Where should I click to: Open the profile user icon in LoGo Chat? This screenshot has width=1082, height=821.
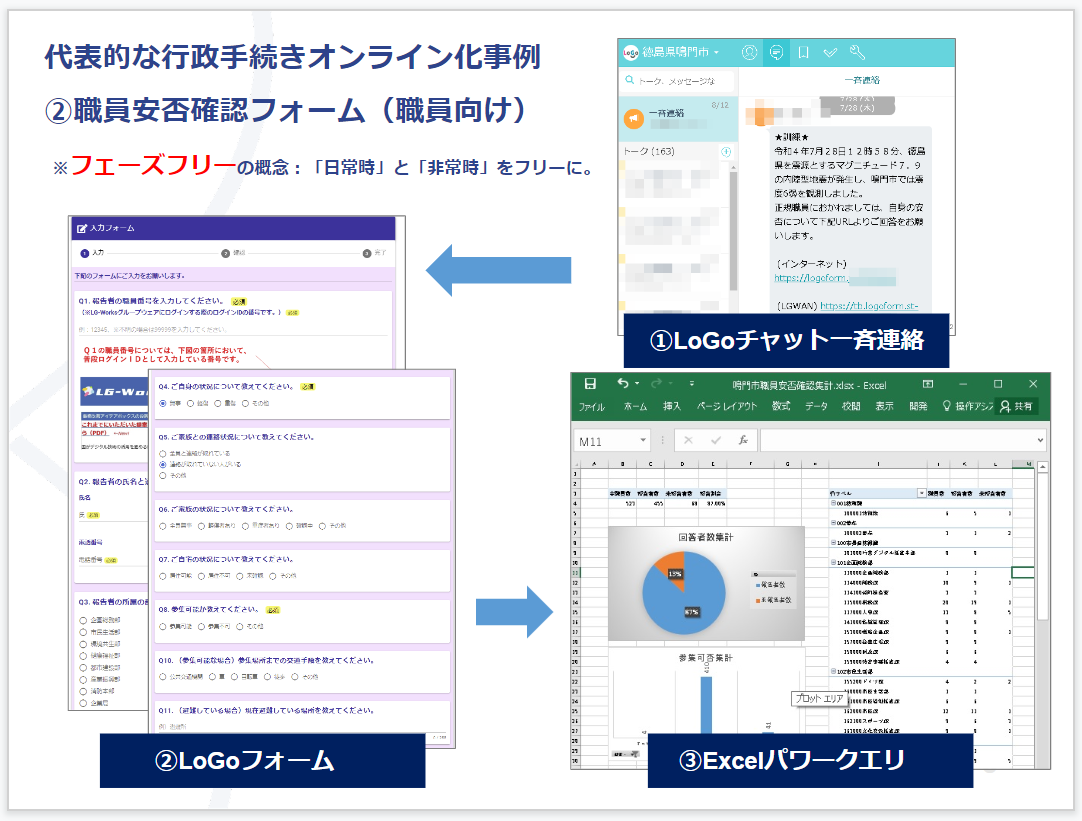pyautogui.click(x=749, y=52)
